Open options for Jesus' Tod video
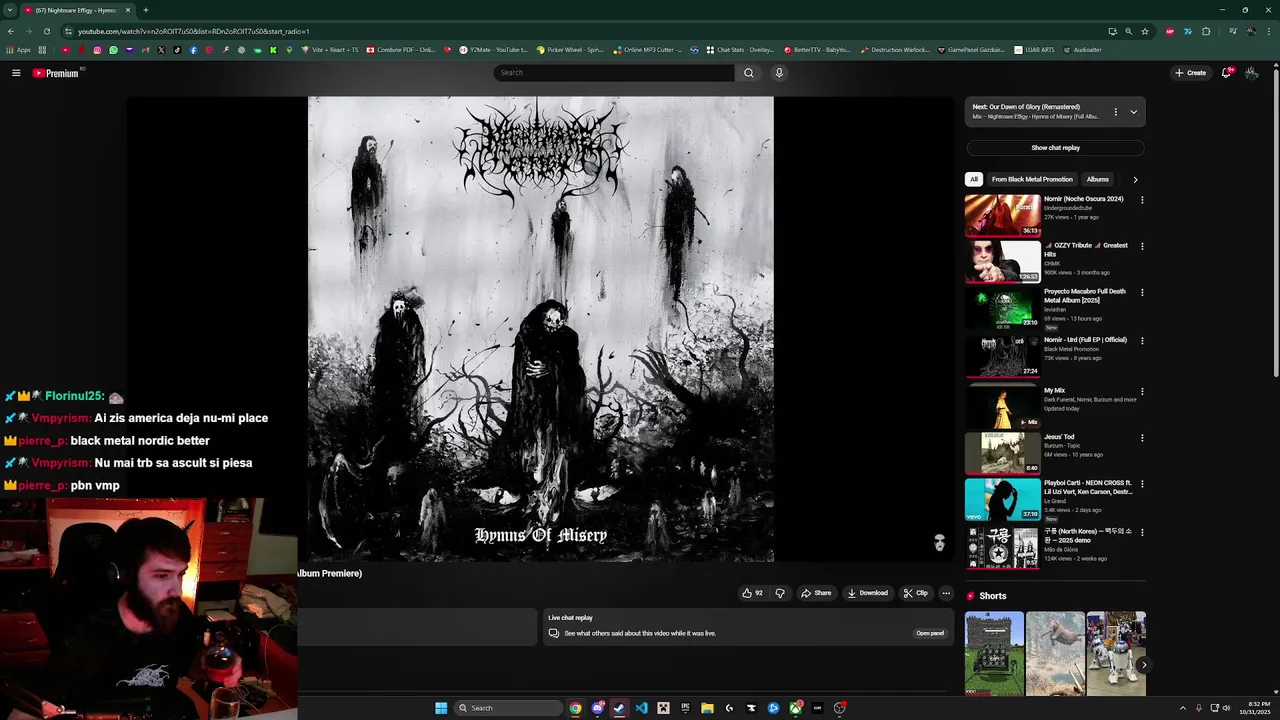 click(1142, 438)
